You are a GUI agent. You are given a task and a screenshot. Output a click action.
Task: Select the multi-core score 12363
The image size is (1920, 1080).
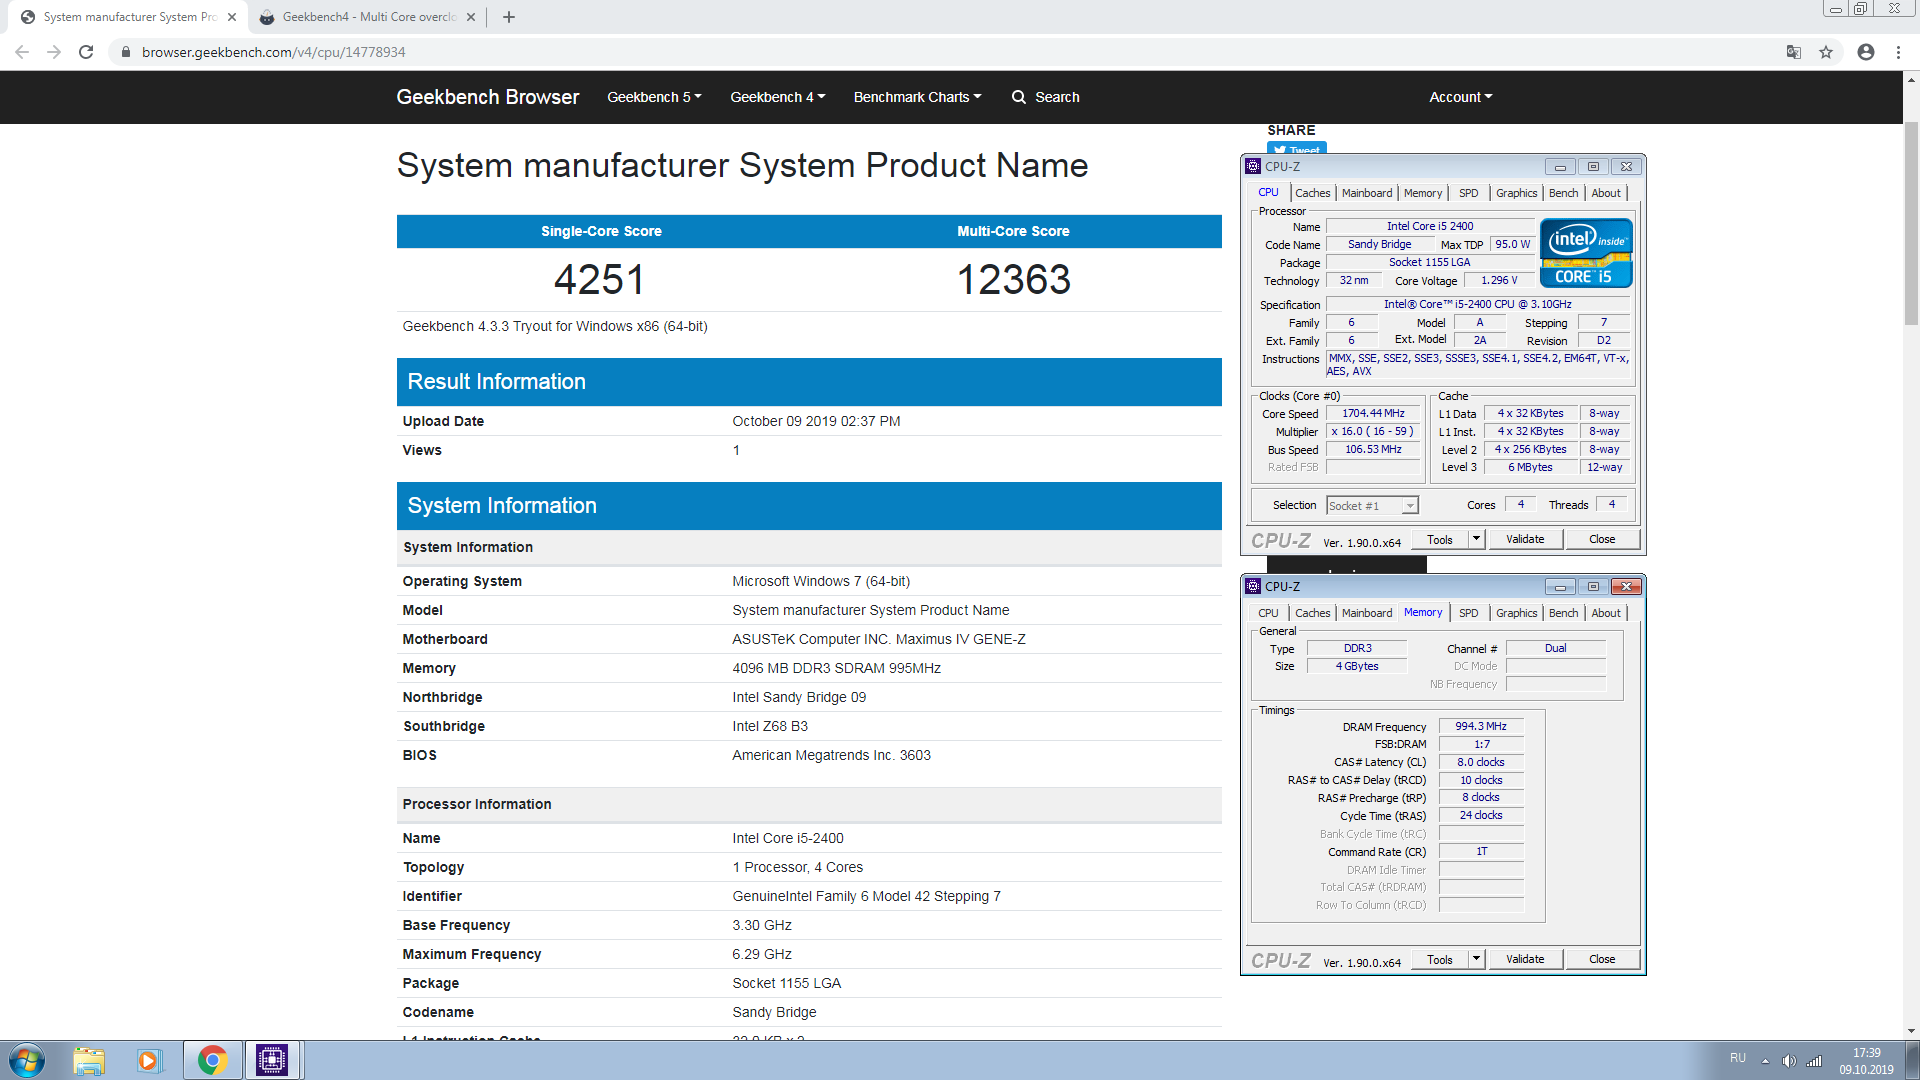click(x=1013, y=280)
